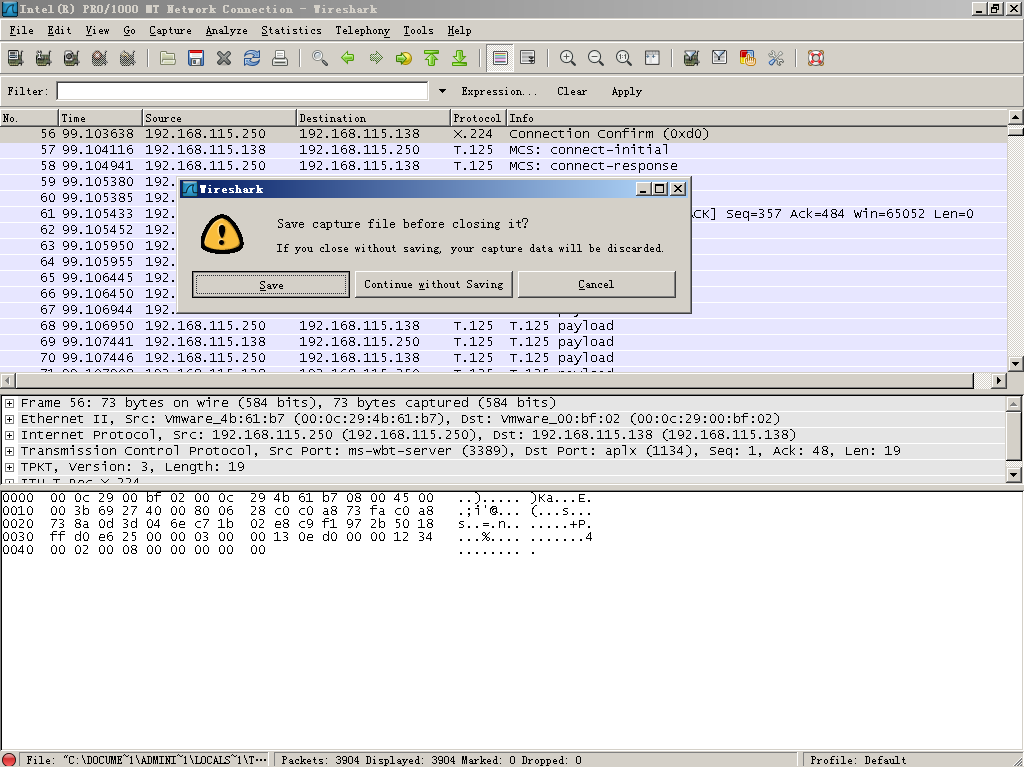Open the Statistics menu
1024x768 pixels.
click(x=291, y=31)
